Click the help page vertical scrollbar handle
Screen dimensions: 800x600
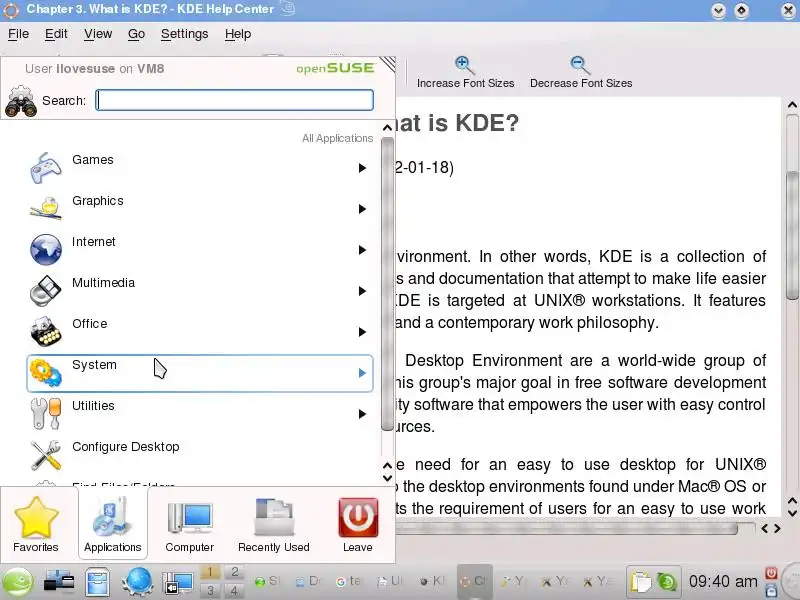click(792, 235)
